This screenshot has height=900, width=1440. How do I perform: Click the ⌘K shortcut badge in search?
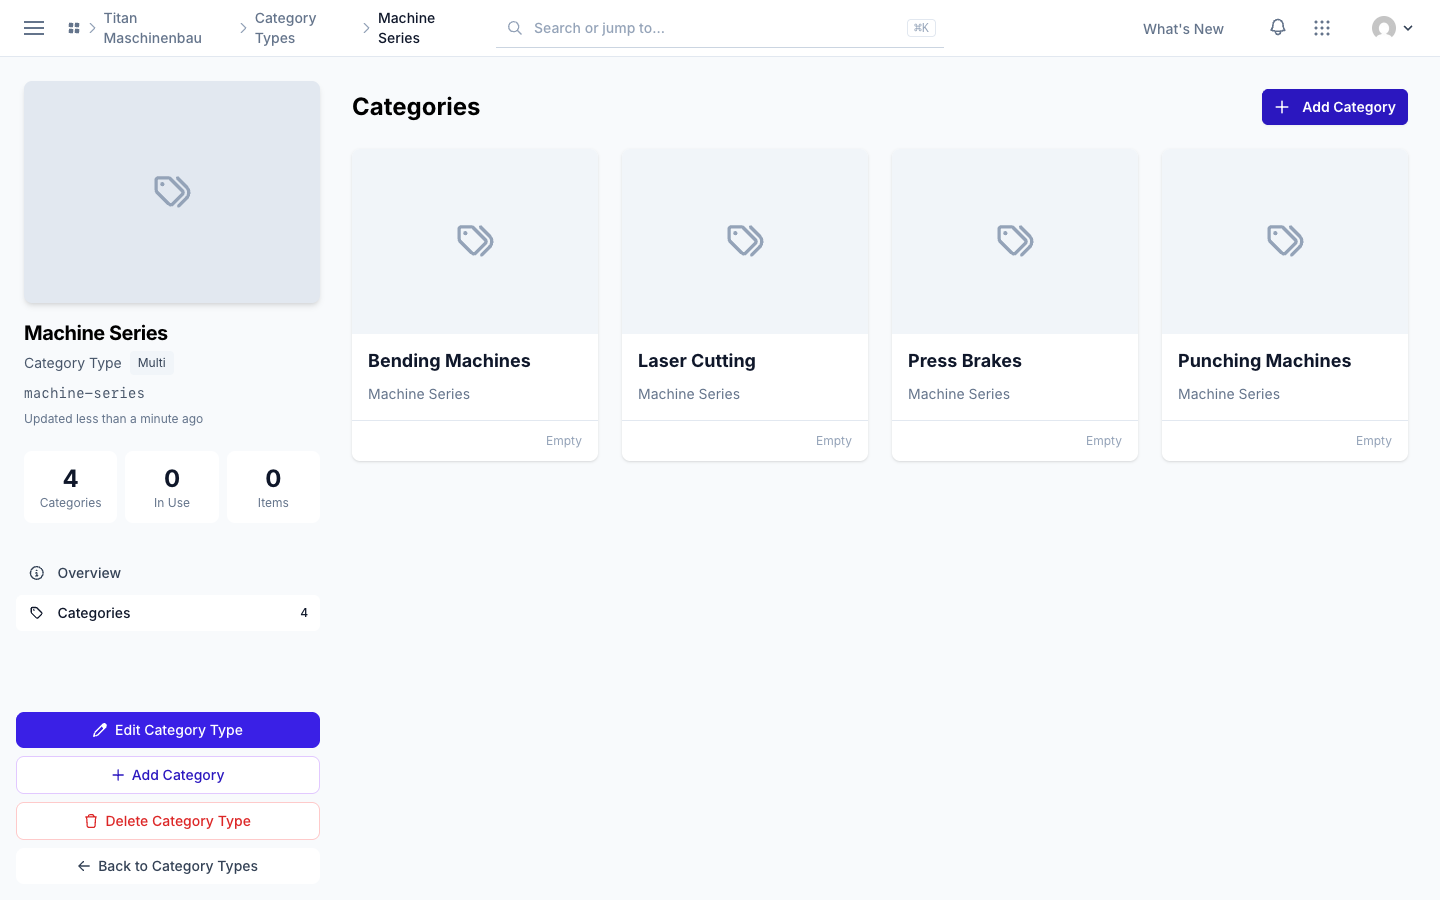[921, 28]
